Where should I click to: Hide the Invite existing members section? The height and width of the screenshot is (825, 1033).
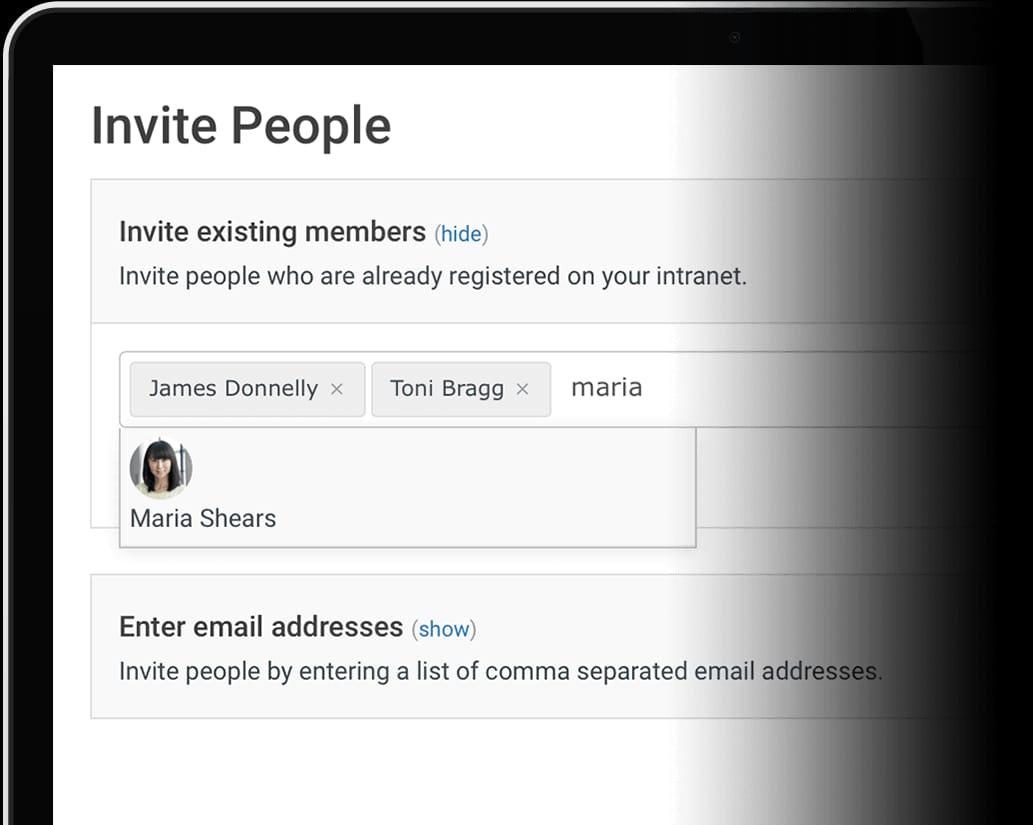point(461,234)
